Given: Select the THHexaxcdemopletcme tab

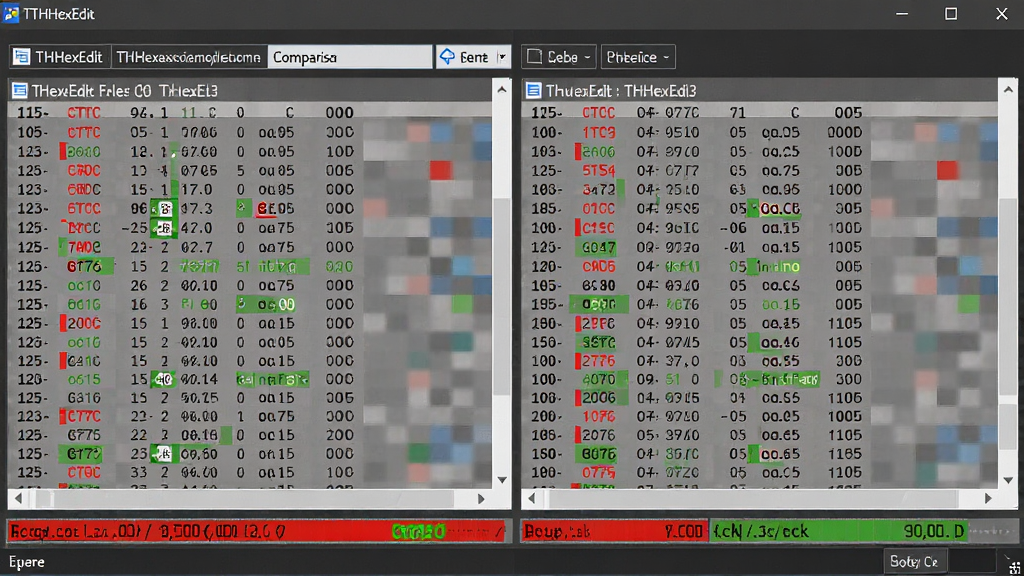Looking at the screenshot, I should pyautogui.click(x=189, y=57).
